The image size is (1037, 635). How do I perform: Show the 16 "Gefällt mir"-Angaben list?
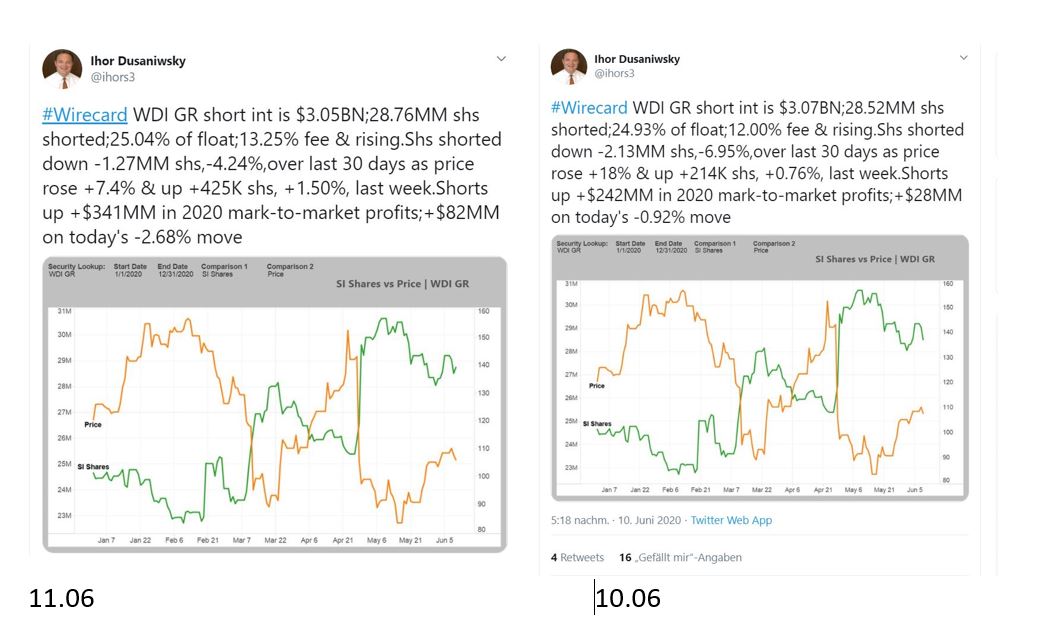[x=680, y=557]
